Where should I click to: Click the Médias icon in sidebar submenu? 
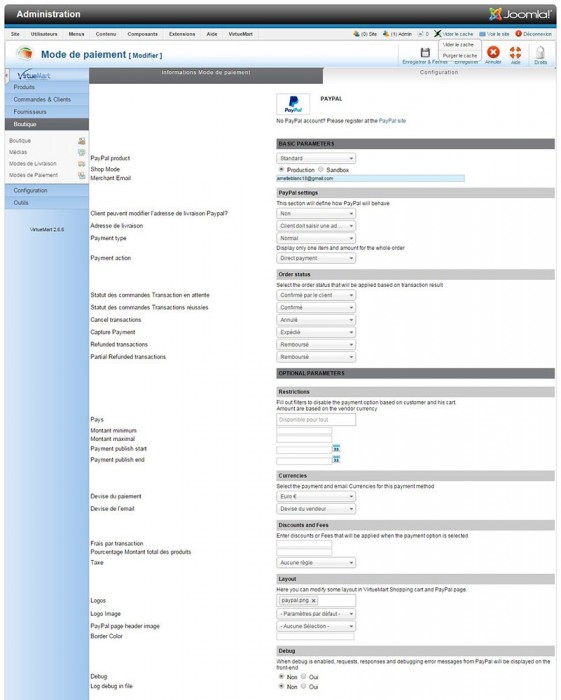[81, 152]
